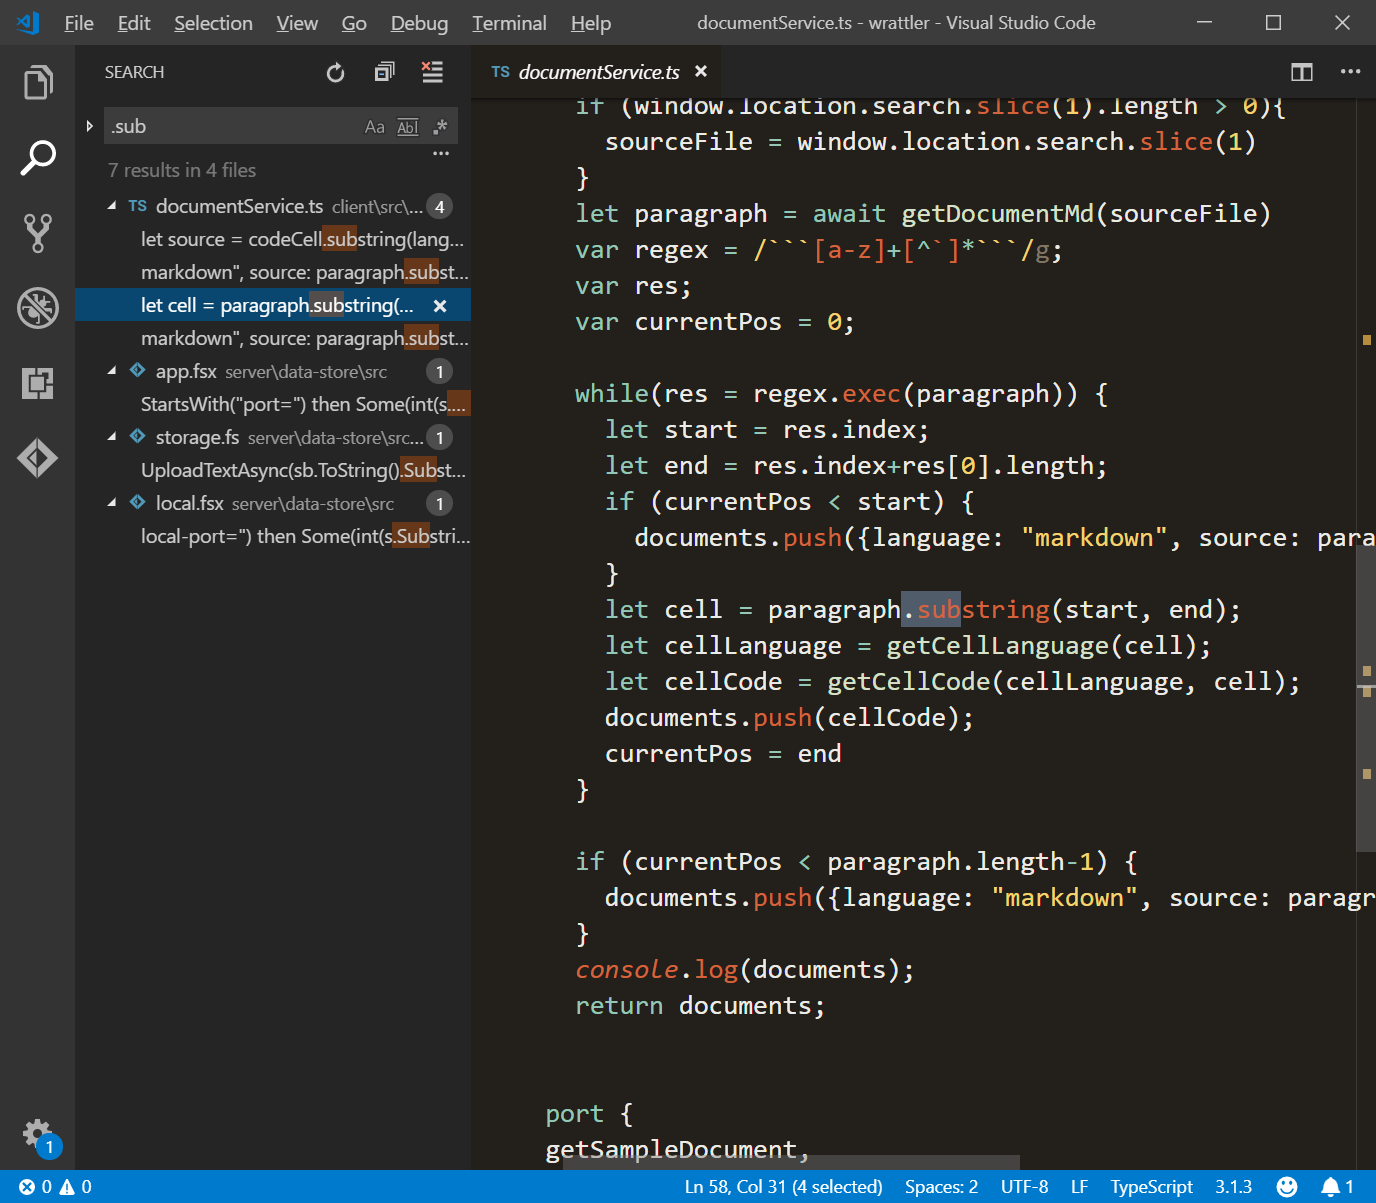The image size is (1376, 1203).
Task: Open notifications bell icon
Action: (x=1337, y=1187)
